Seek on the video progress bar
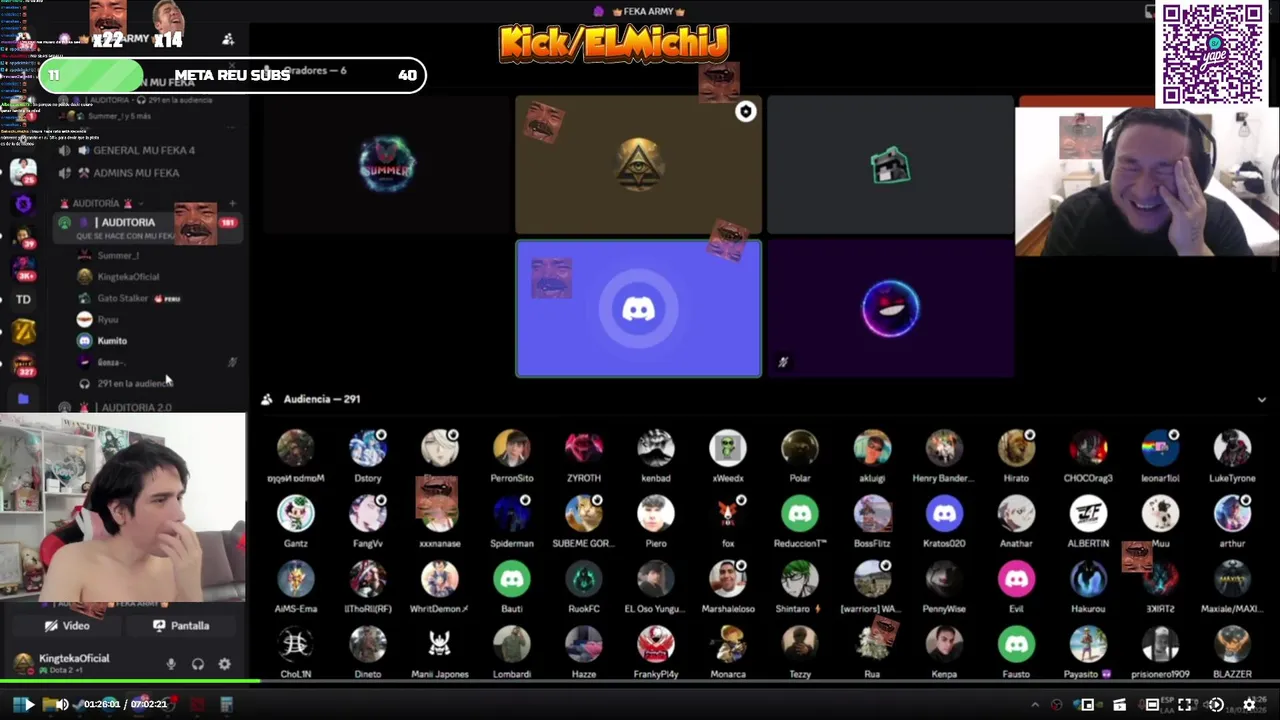The height and width of the screenshot is (720, 1280). [640, 682]
